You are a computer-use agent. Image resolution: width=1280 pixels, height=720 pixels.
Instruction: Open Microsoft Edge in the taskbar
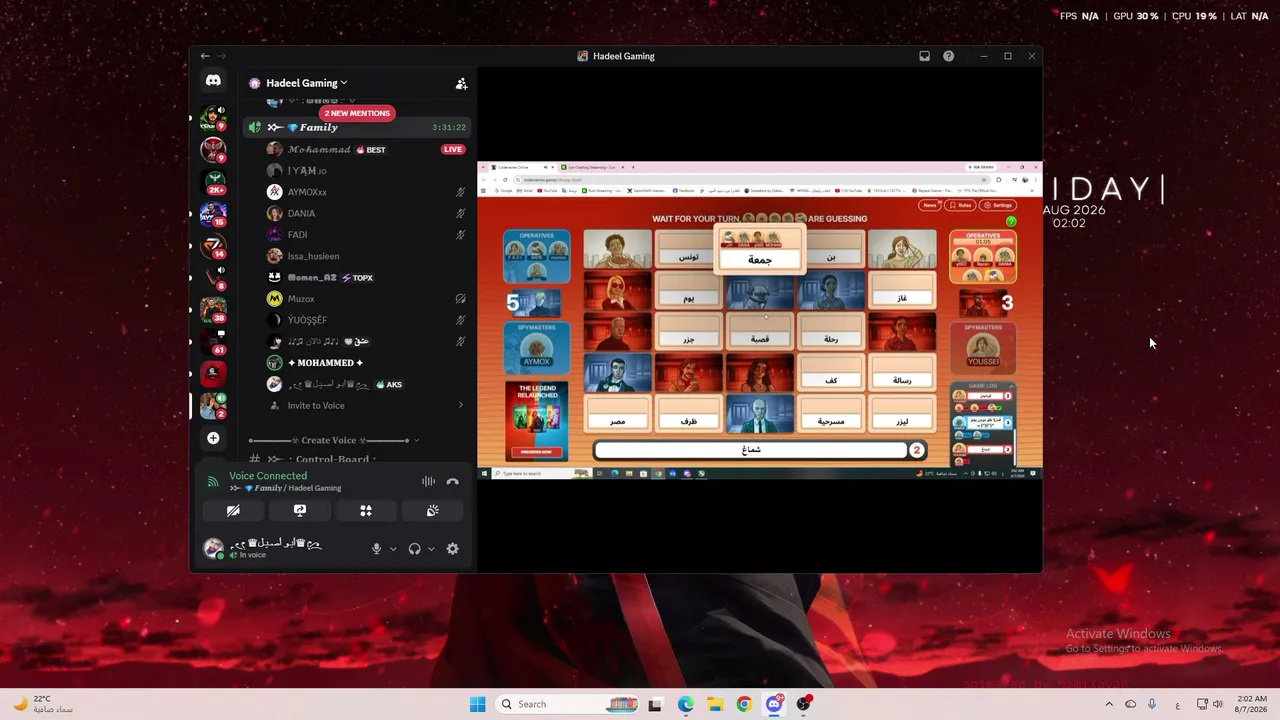pos(685,704)
